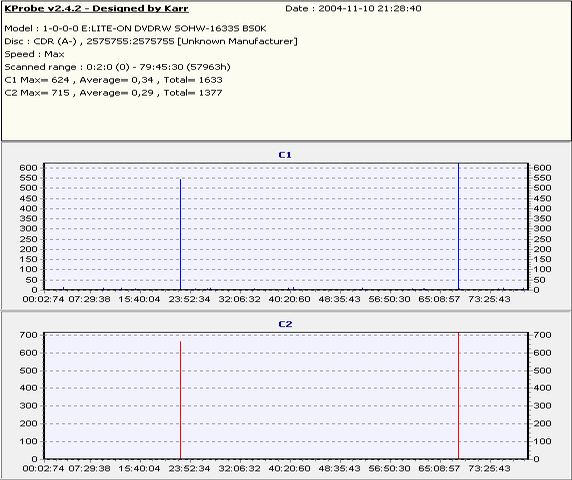Click the 23:52:34 label under C1 chart
572x480 pixels.
tap(189, 299)
